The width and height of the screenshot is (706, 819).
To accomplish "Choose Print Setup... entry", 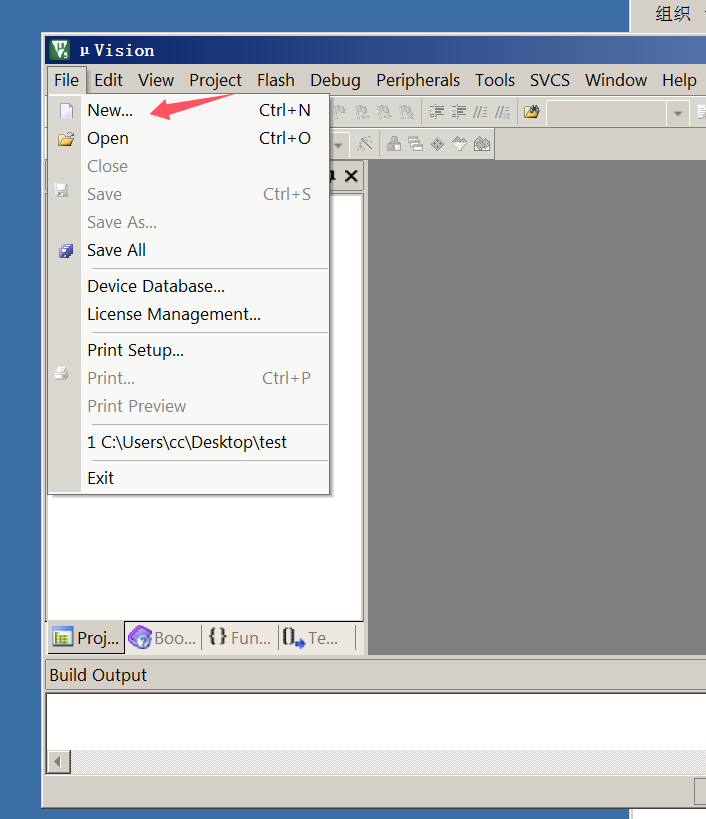I will pyautogui.click(x=189, y=350).
